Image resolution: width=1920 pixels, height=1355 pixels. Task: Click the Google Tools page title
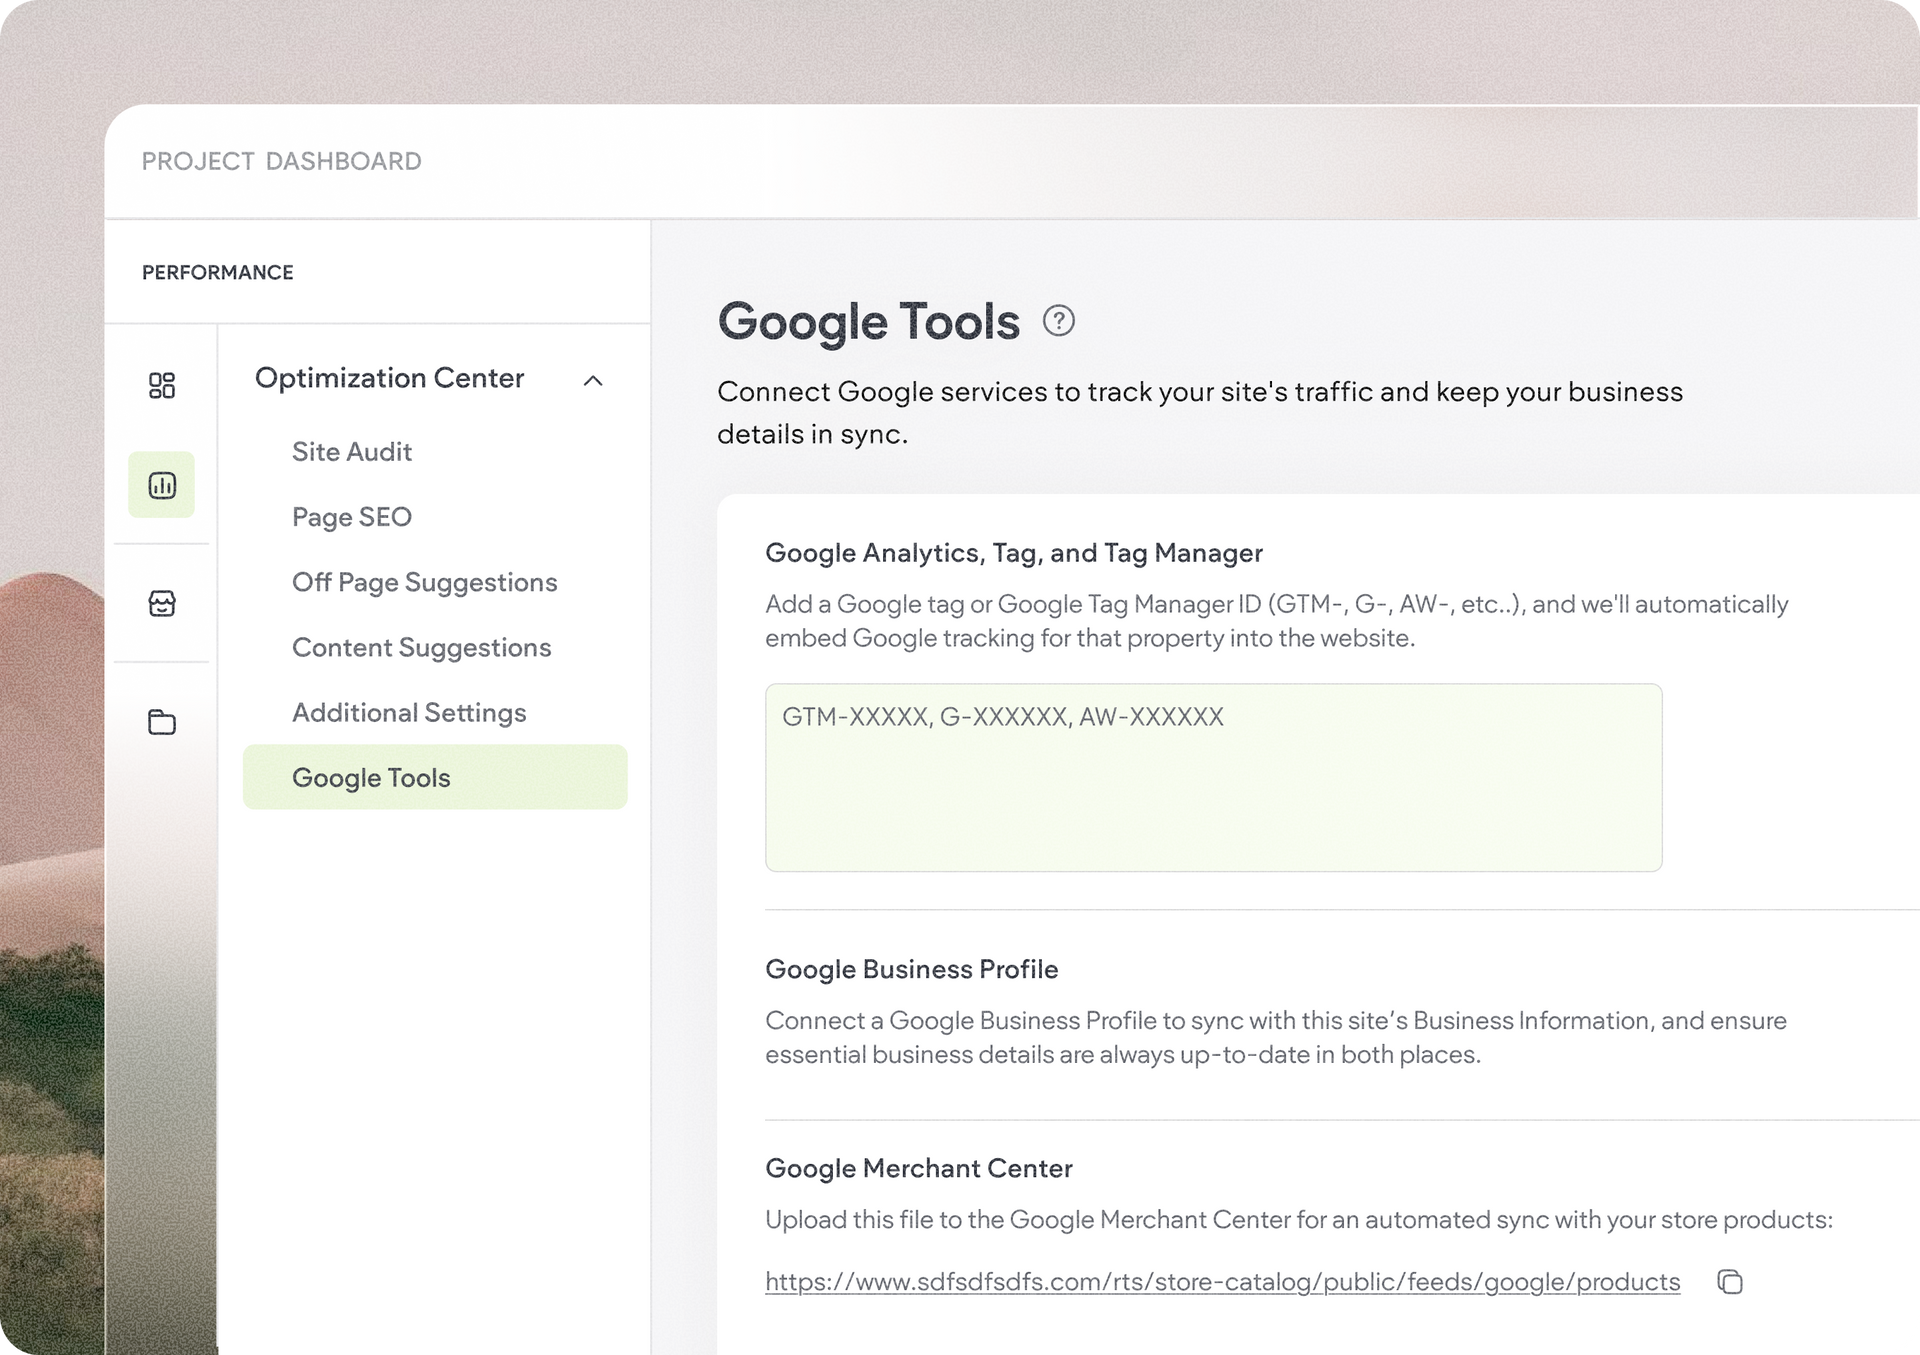(868, 322)
